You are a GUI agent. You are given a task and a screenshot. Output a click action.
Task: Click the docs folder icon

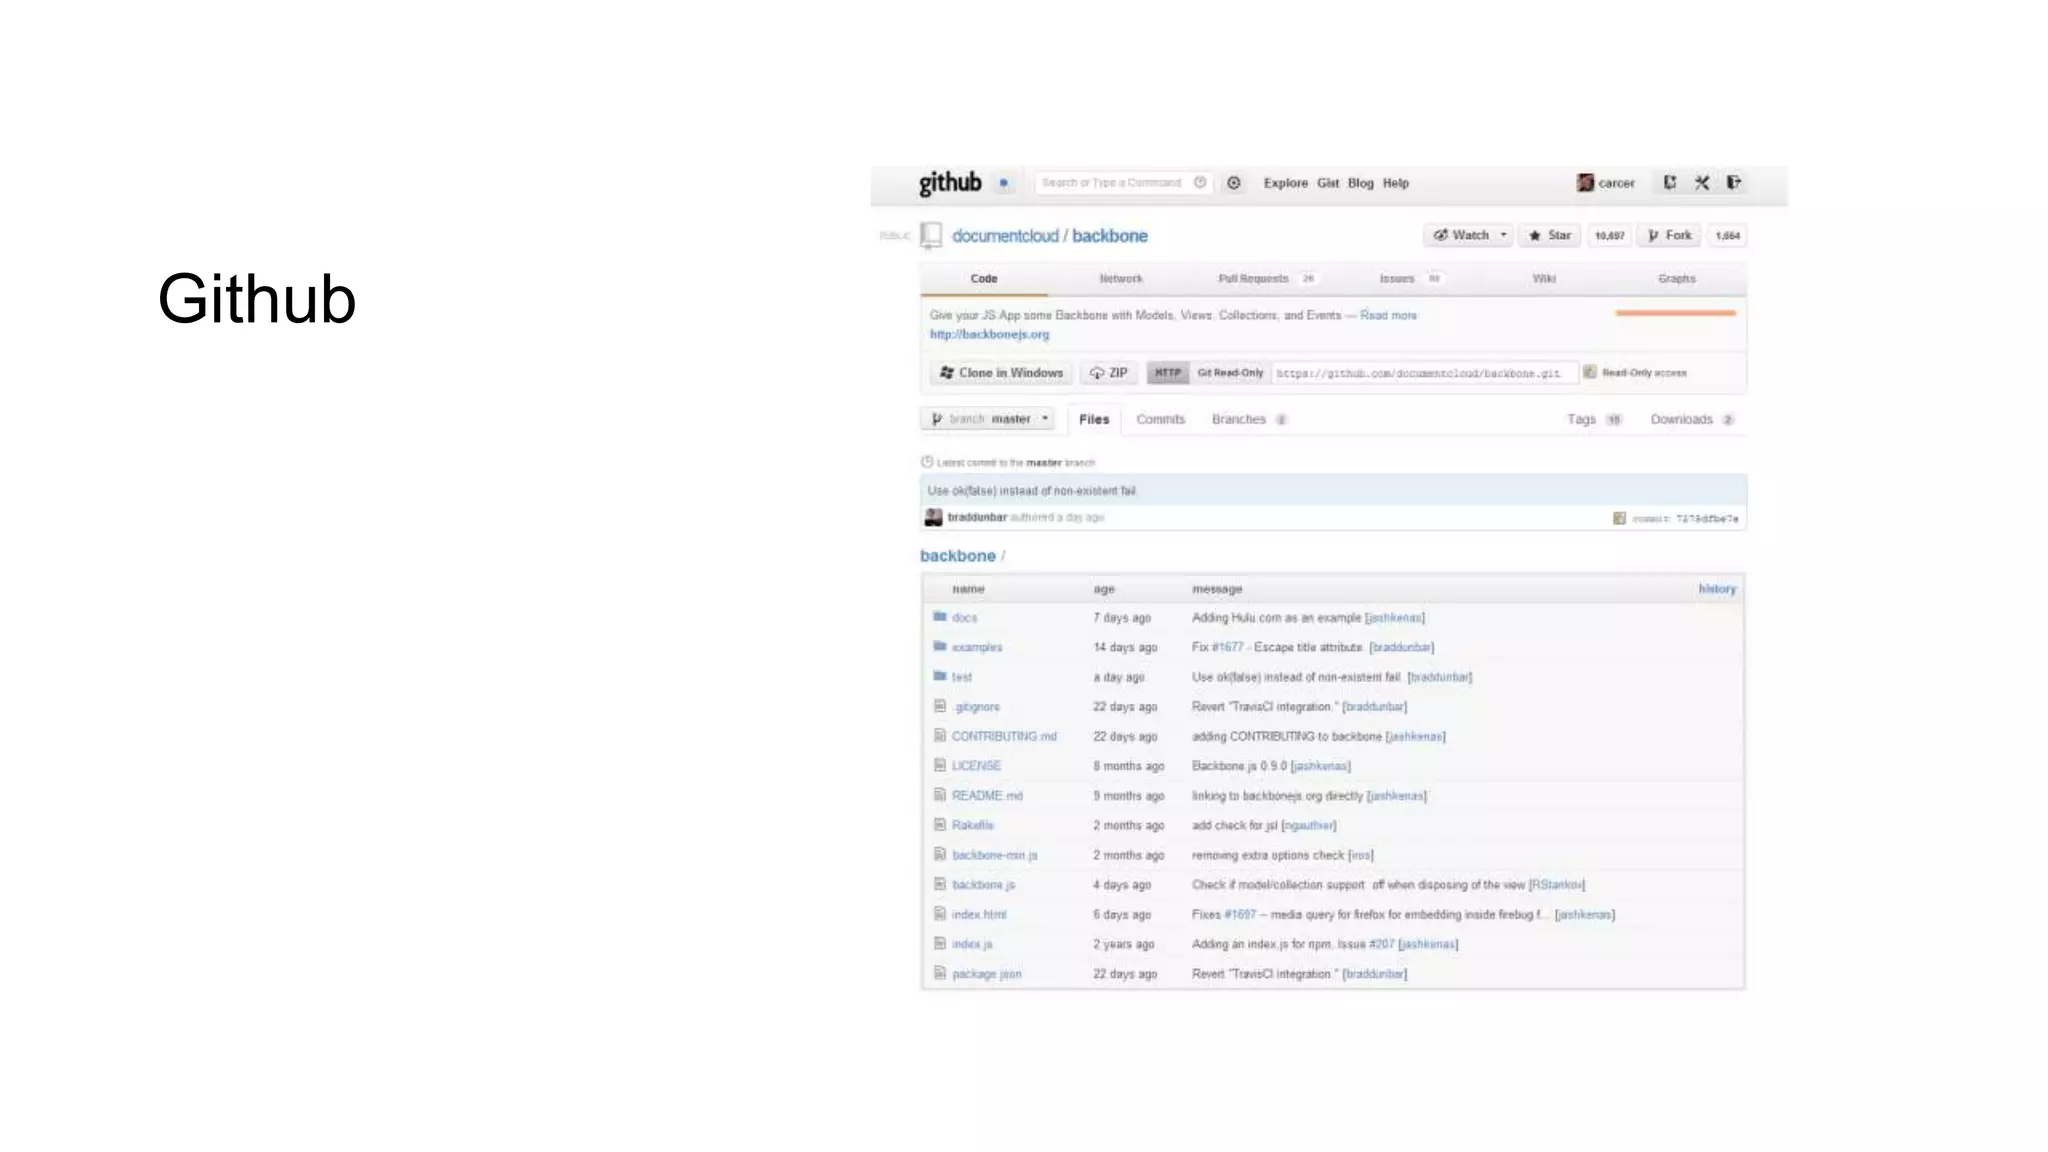coord(939,617)
